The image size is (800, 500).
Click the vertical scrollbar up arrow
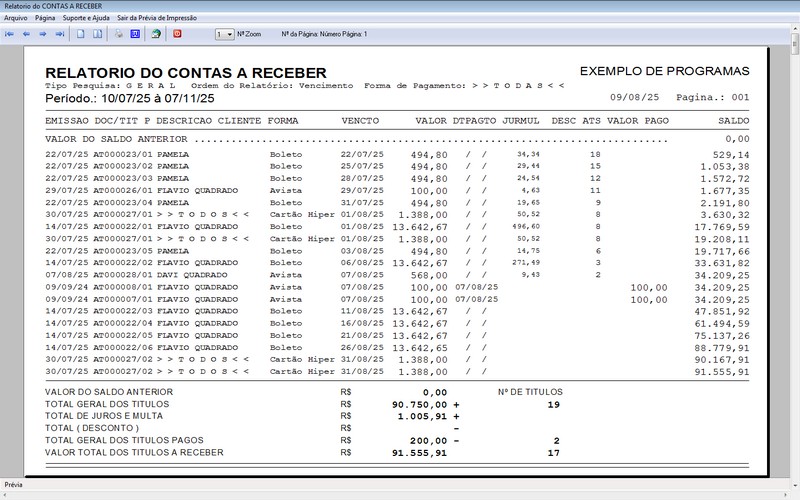794,51
